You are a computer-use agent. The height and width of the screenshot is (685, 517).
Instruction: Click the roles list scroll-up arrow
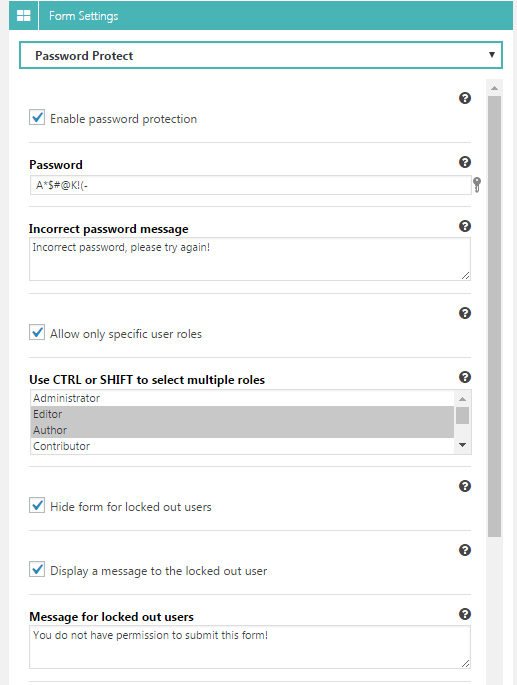point(462,399)
